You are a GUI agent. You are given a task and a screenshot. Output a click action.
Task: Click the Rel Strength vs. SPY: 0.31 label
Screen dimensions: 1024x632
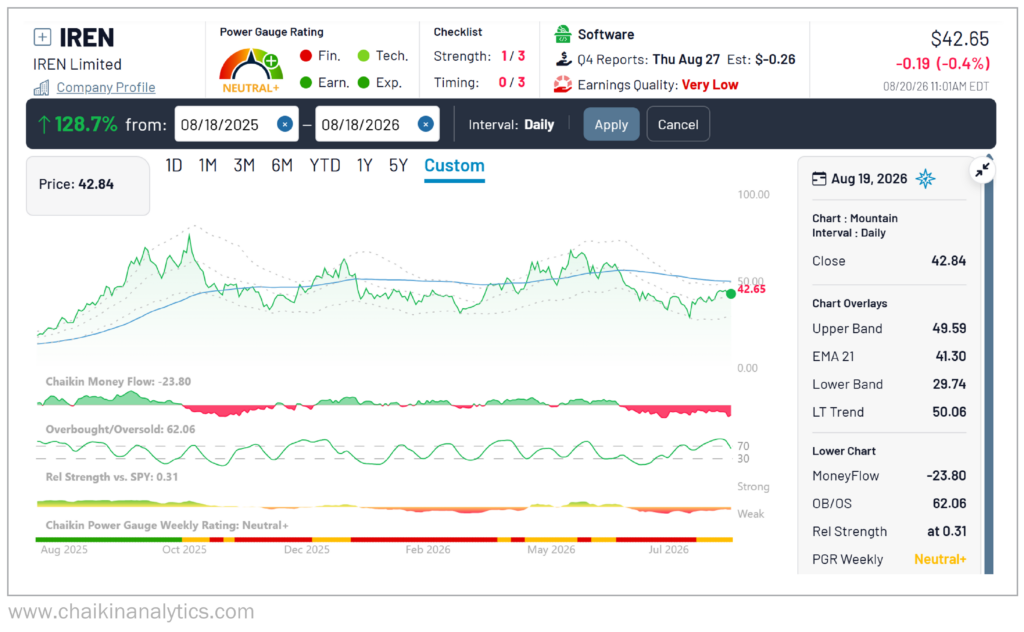[112, 477]
